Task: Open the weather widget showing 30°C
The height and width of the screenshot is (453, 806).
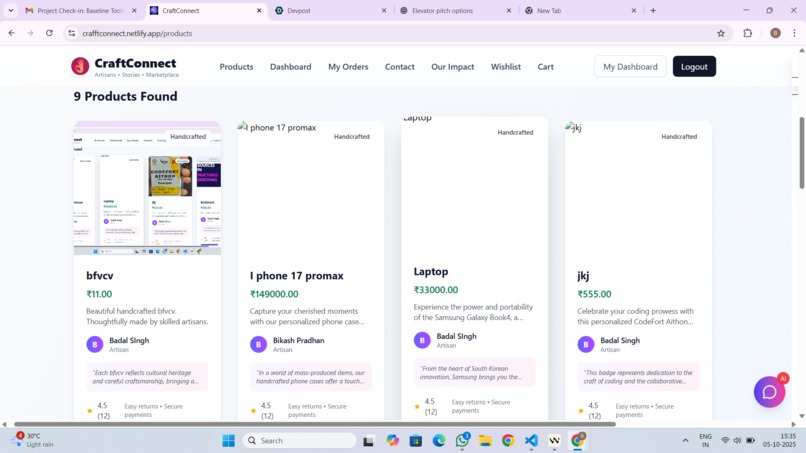Action: tap(33, 440)
